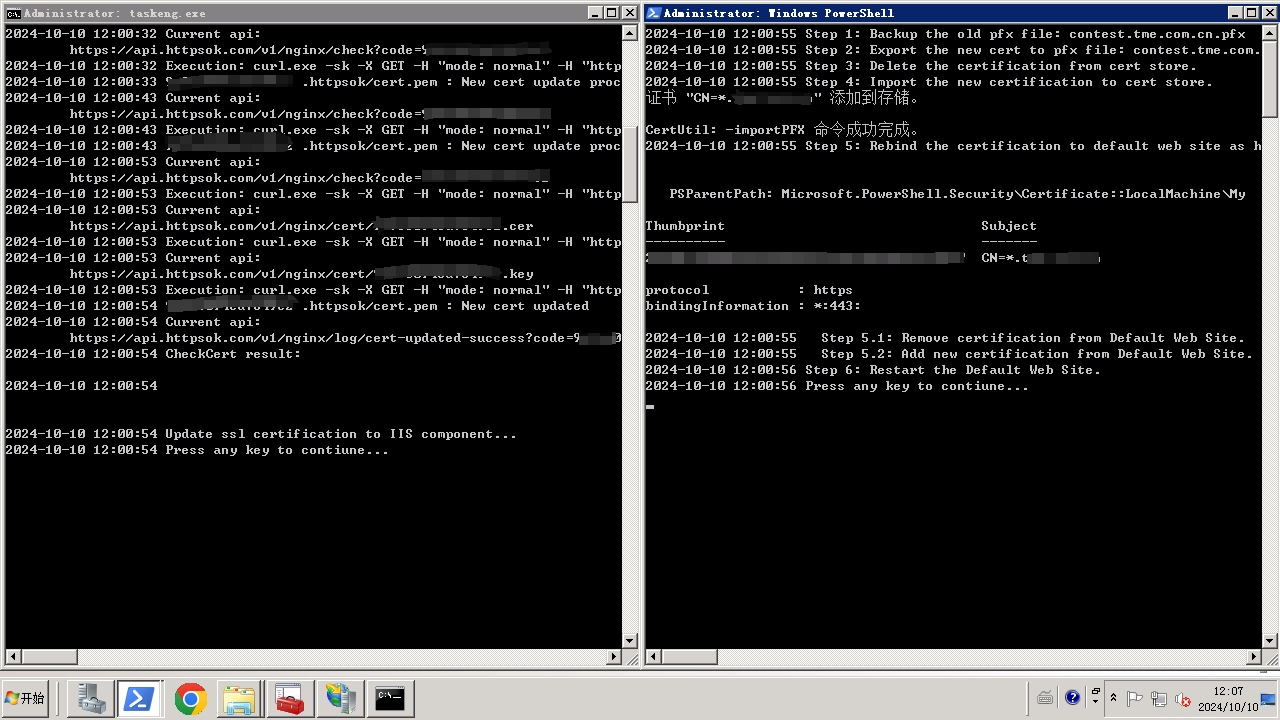
Task: Open Windows Explorer folder icon
Action: 240,699
